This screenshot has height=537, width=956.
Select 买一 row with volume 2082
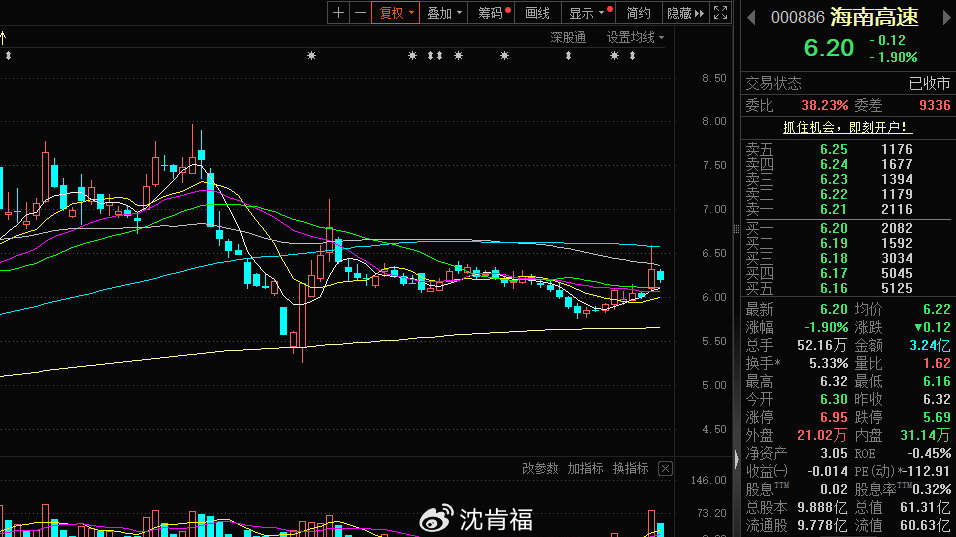click(848, 229)
